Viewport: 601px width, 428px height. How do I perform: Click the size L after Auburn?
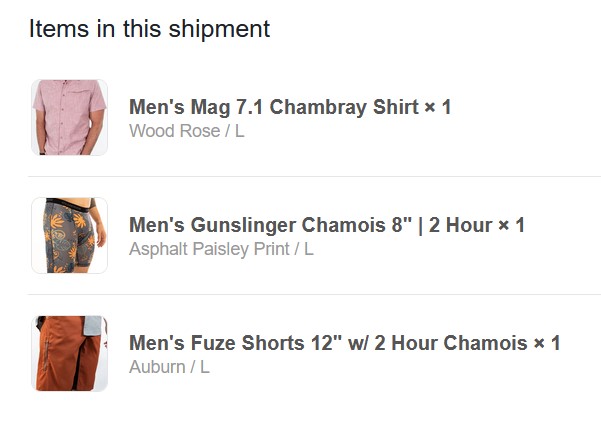pos(204,367)
